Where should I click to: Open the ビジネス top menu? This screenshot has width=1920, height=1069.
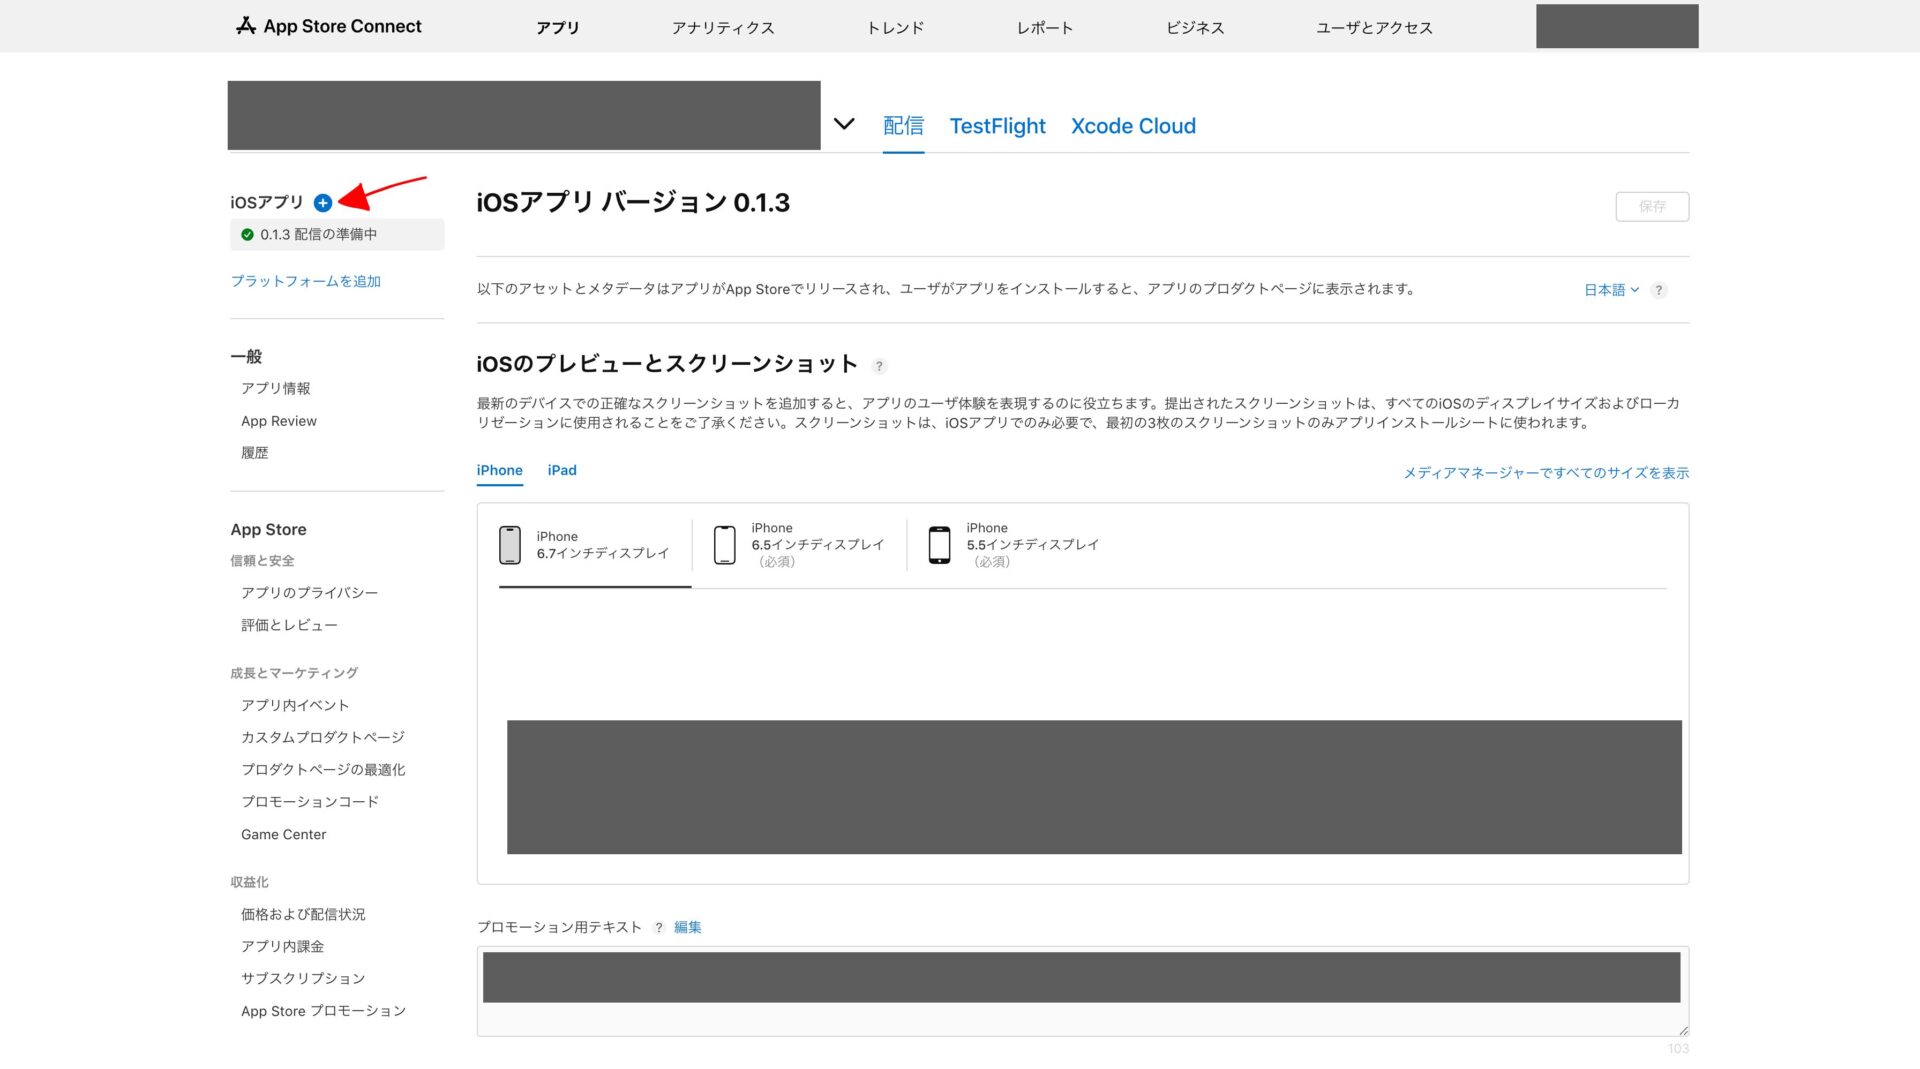point(1195,27)
